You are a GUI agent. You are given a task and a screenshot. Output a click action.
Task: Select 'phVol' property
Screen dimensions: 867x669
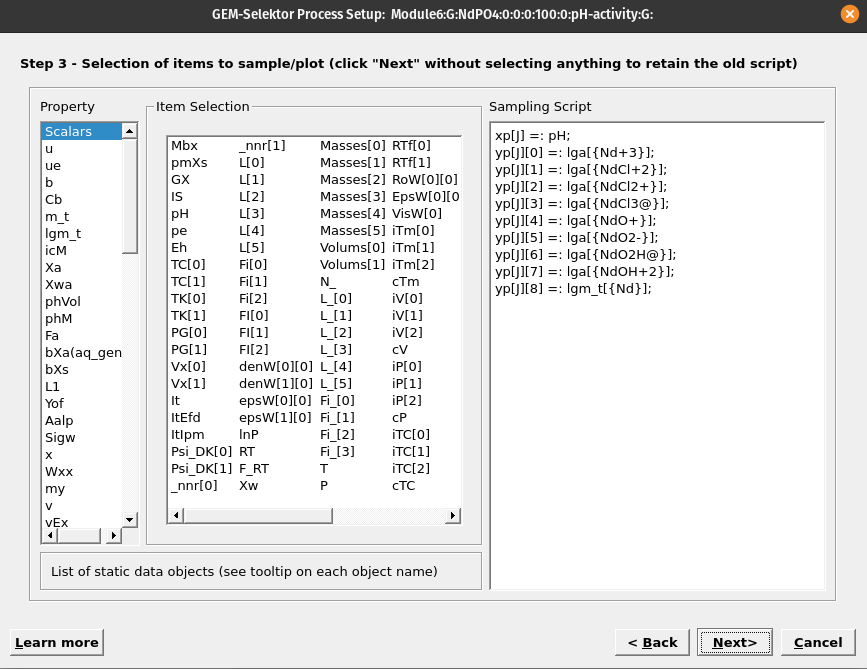point(62,302)
